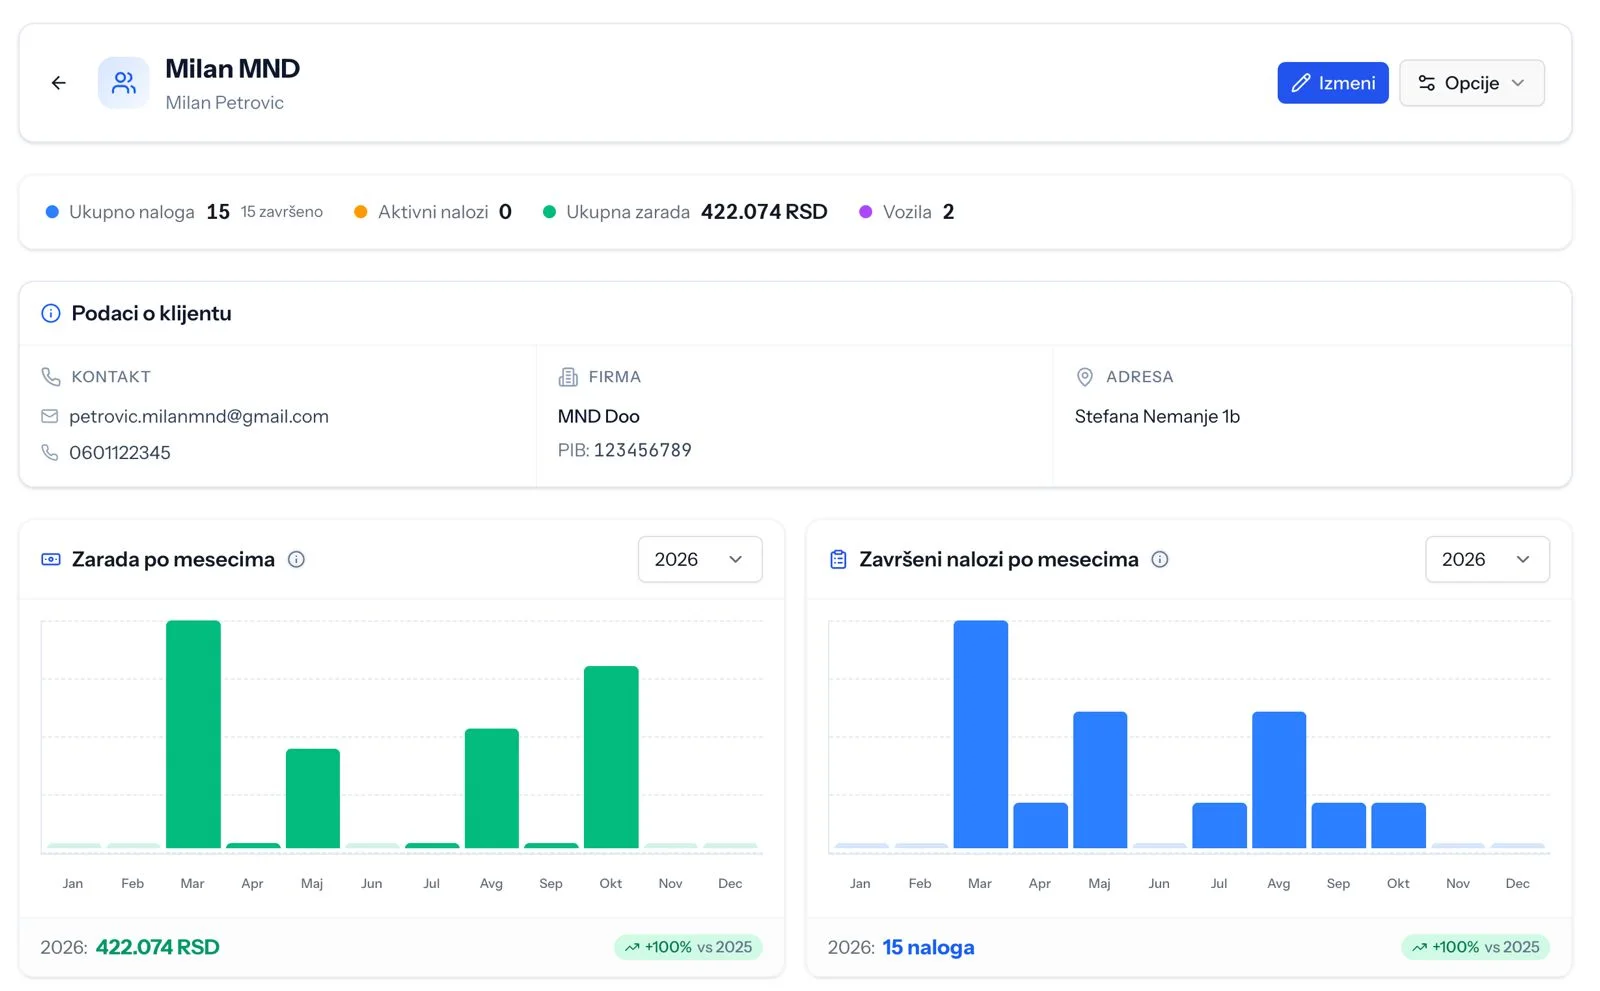Screen dimensions: 1600x991
Task: Click the email petrovic.milanmnd@gmail.com
Action: point(199,416)
